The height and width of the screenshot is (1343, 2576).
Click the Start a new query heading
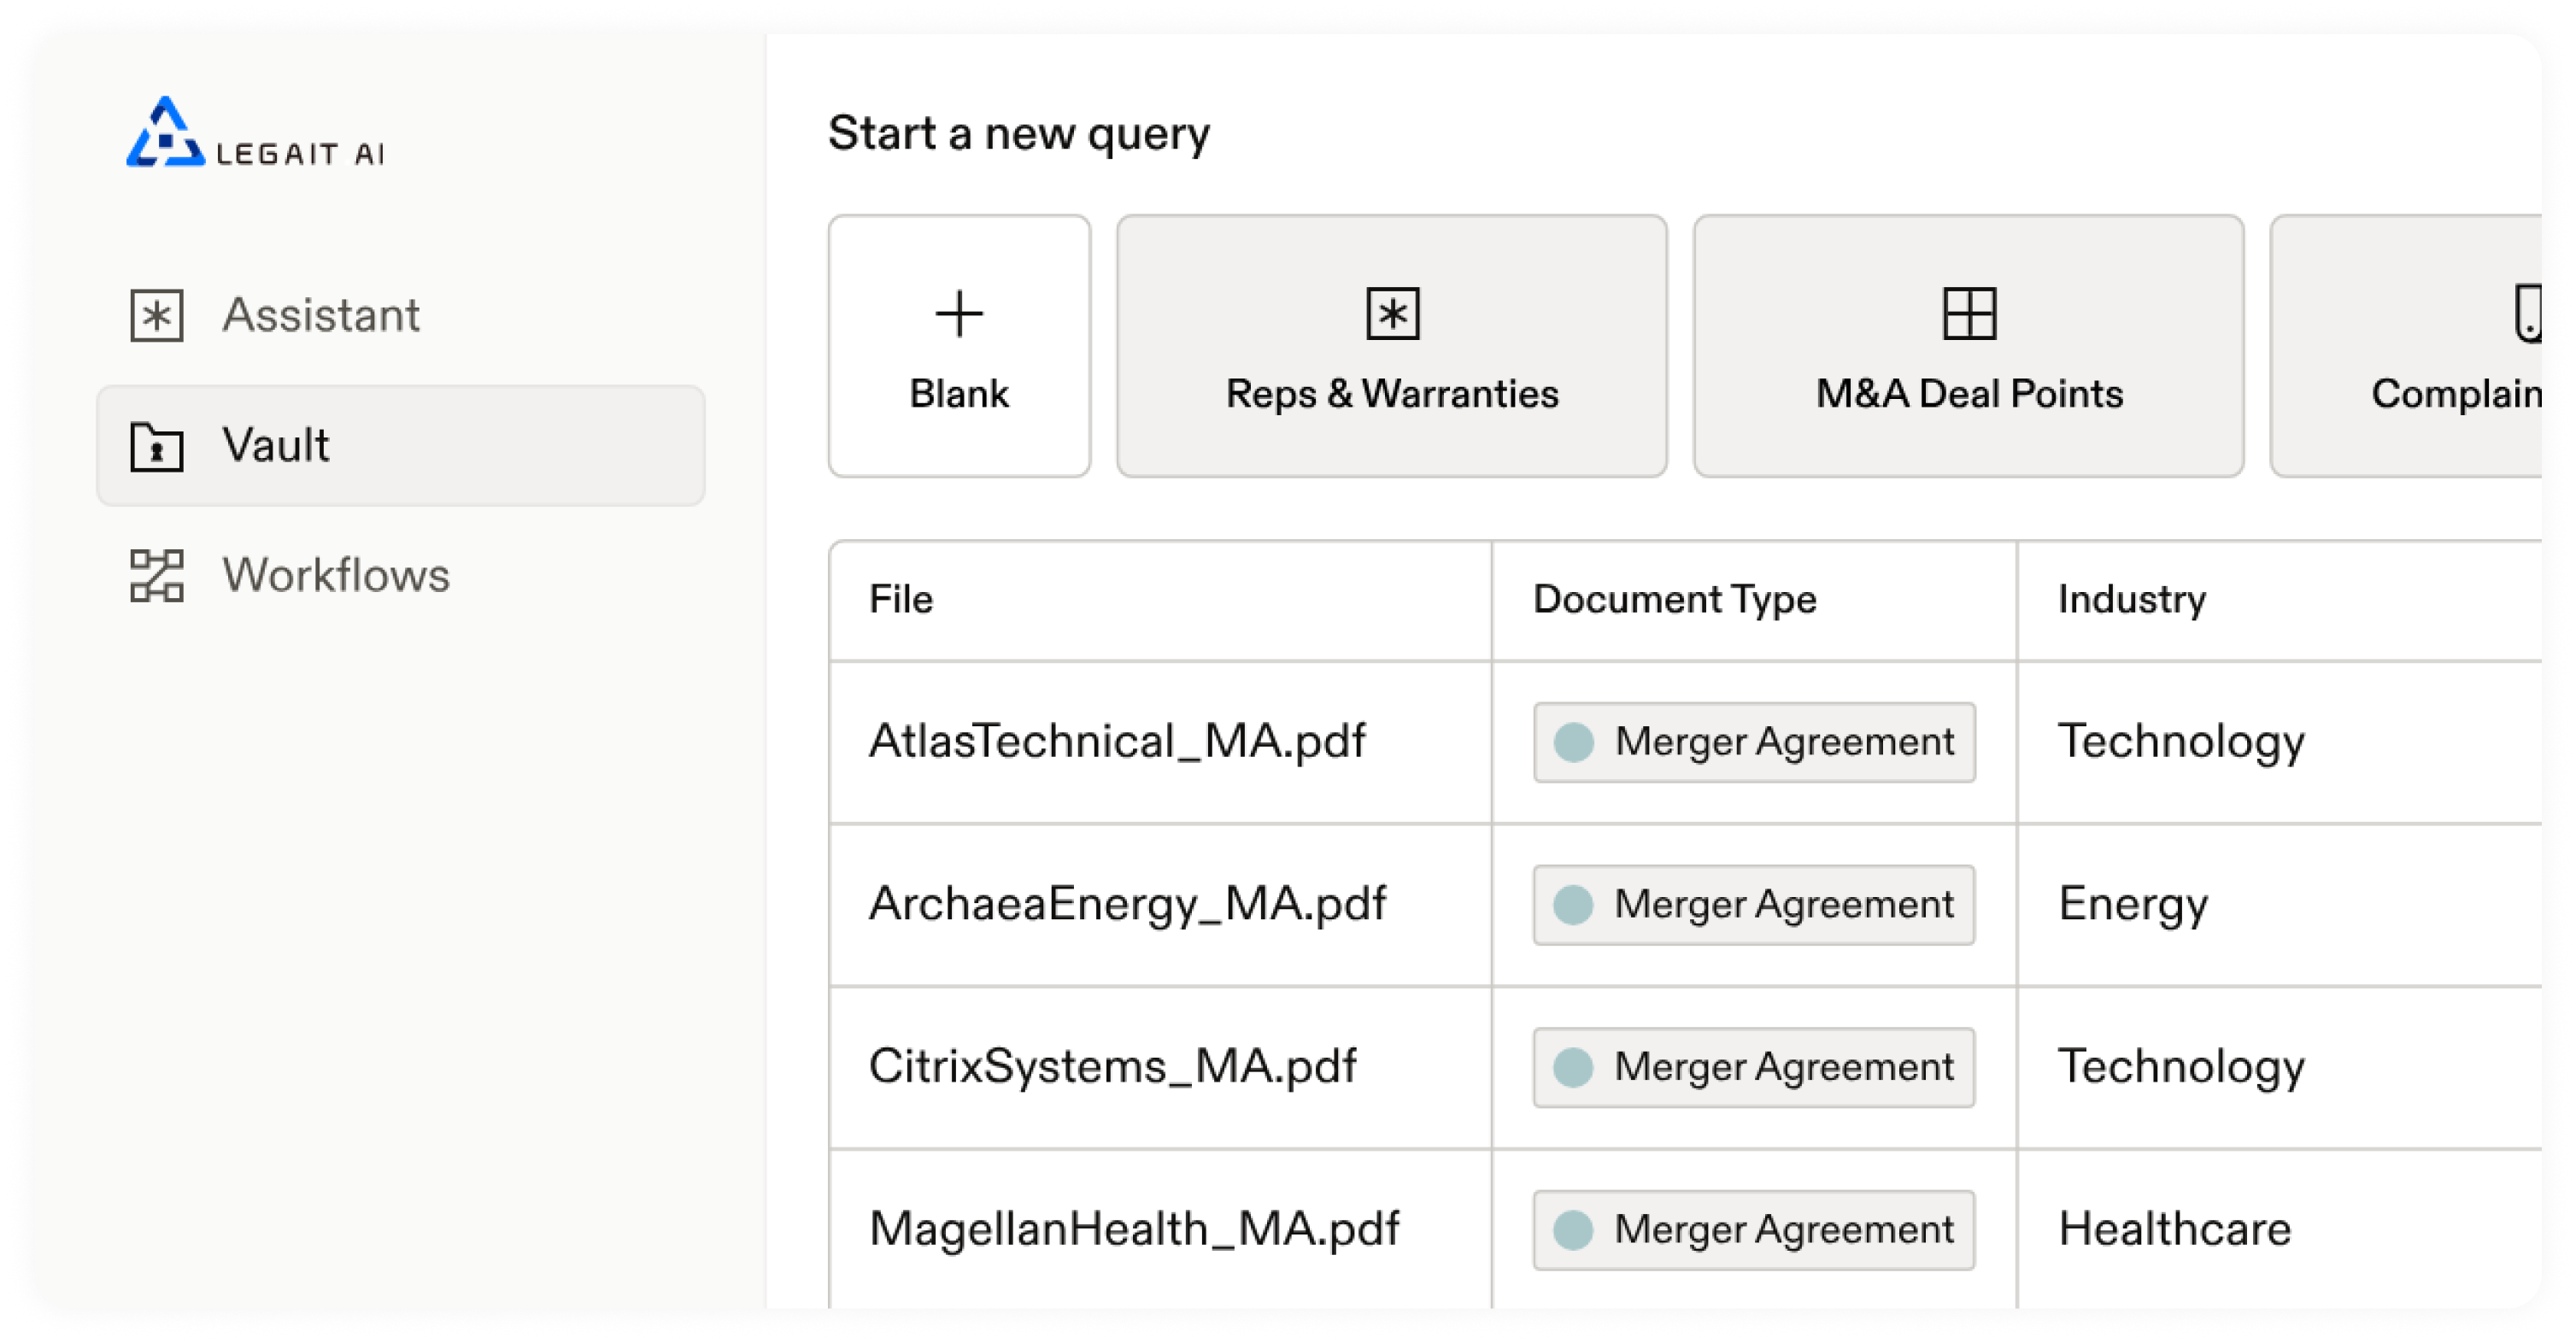(1019, 134)
